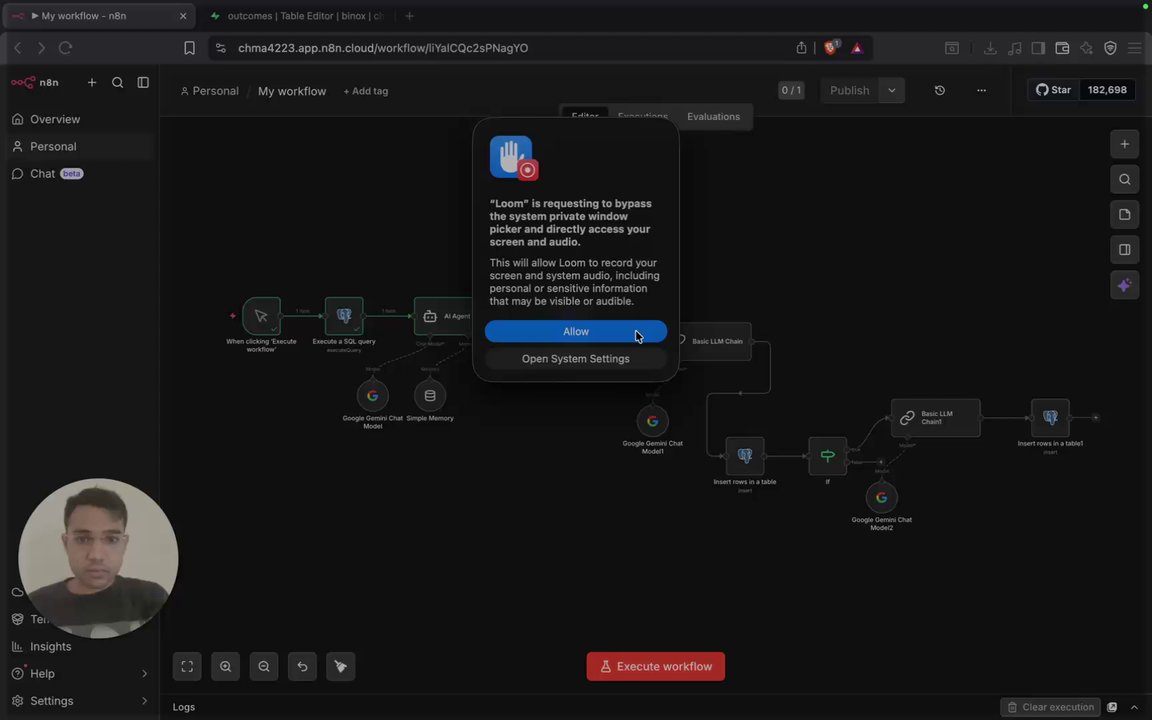Toggle the side panel icon on canvas
This screenshot has height=720, width=1152.
(1125, 250)
